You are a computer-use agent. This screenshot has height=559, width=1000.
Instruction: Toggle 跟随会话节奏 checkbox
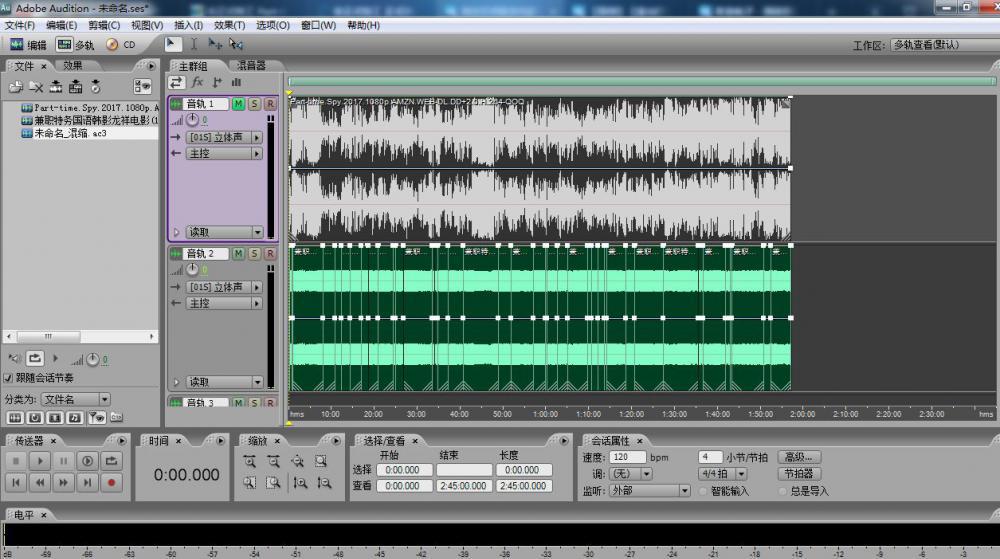(8, 378)
